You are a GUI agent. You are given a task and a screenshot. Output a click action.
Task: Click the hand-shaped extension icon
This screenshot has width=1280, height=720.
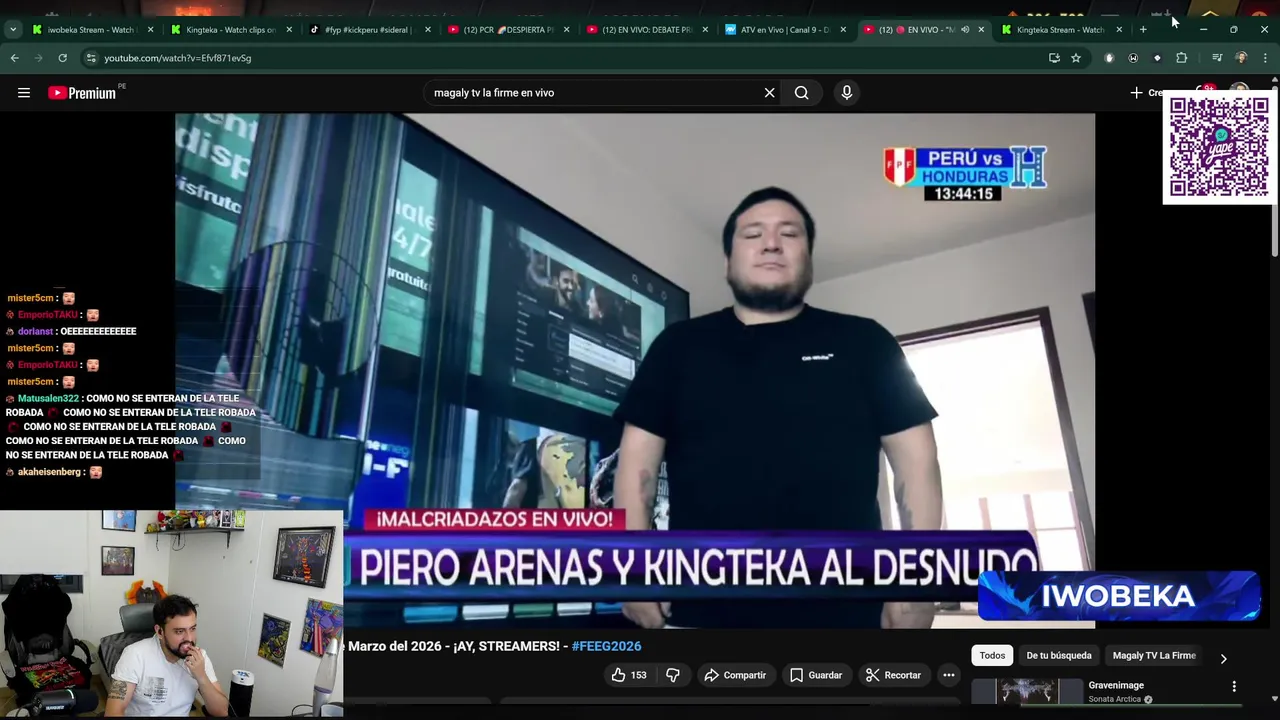pyautogui.click(x=1109, y=58)
